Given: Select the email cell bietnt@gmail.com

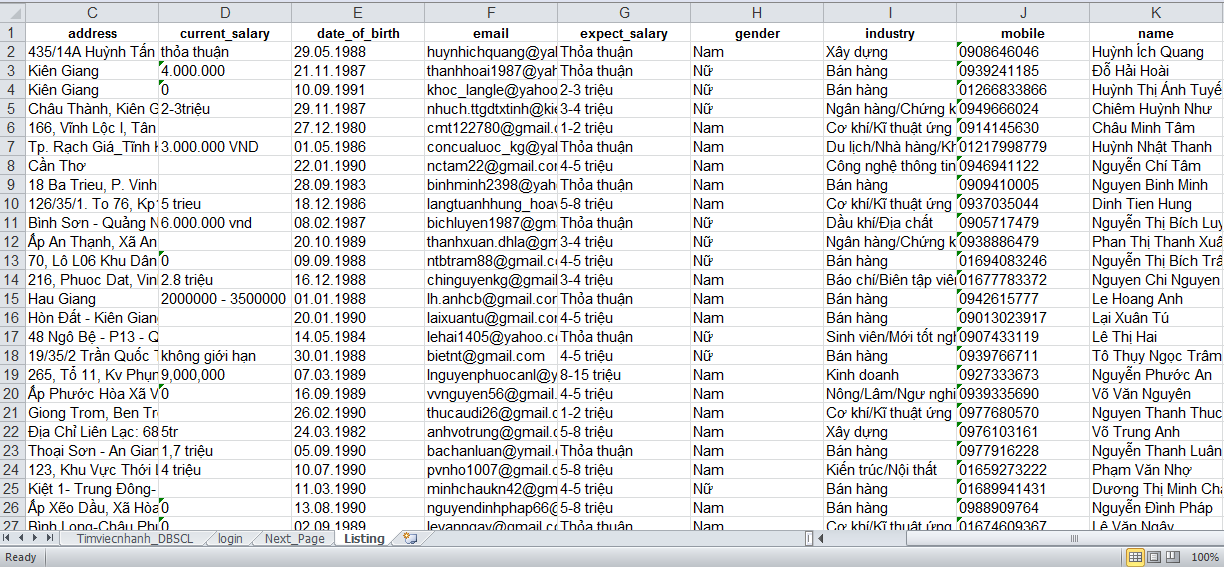Looking at the screenshot, I should (x=490, y=356).
